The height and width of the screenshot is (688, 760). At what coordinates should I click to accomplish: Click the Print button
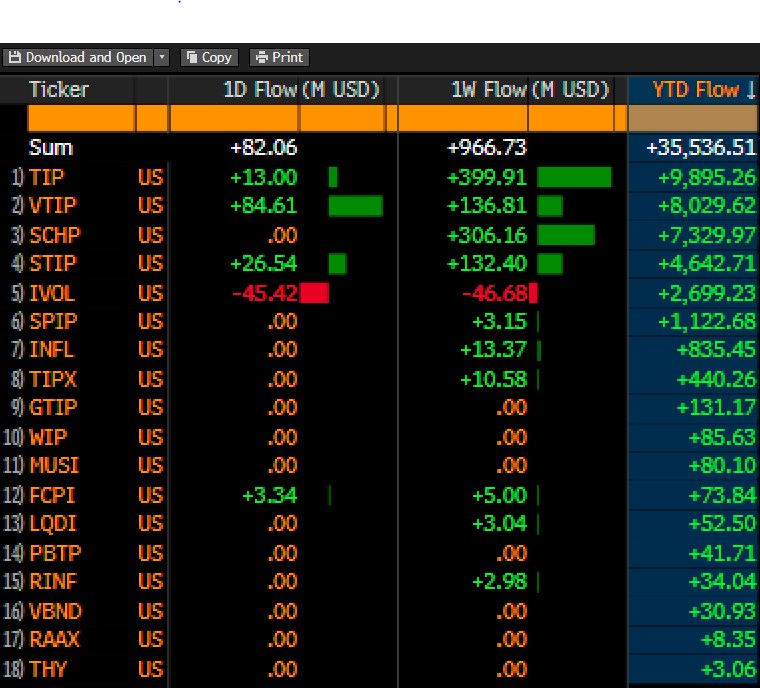tap(279, 58)
